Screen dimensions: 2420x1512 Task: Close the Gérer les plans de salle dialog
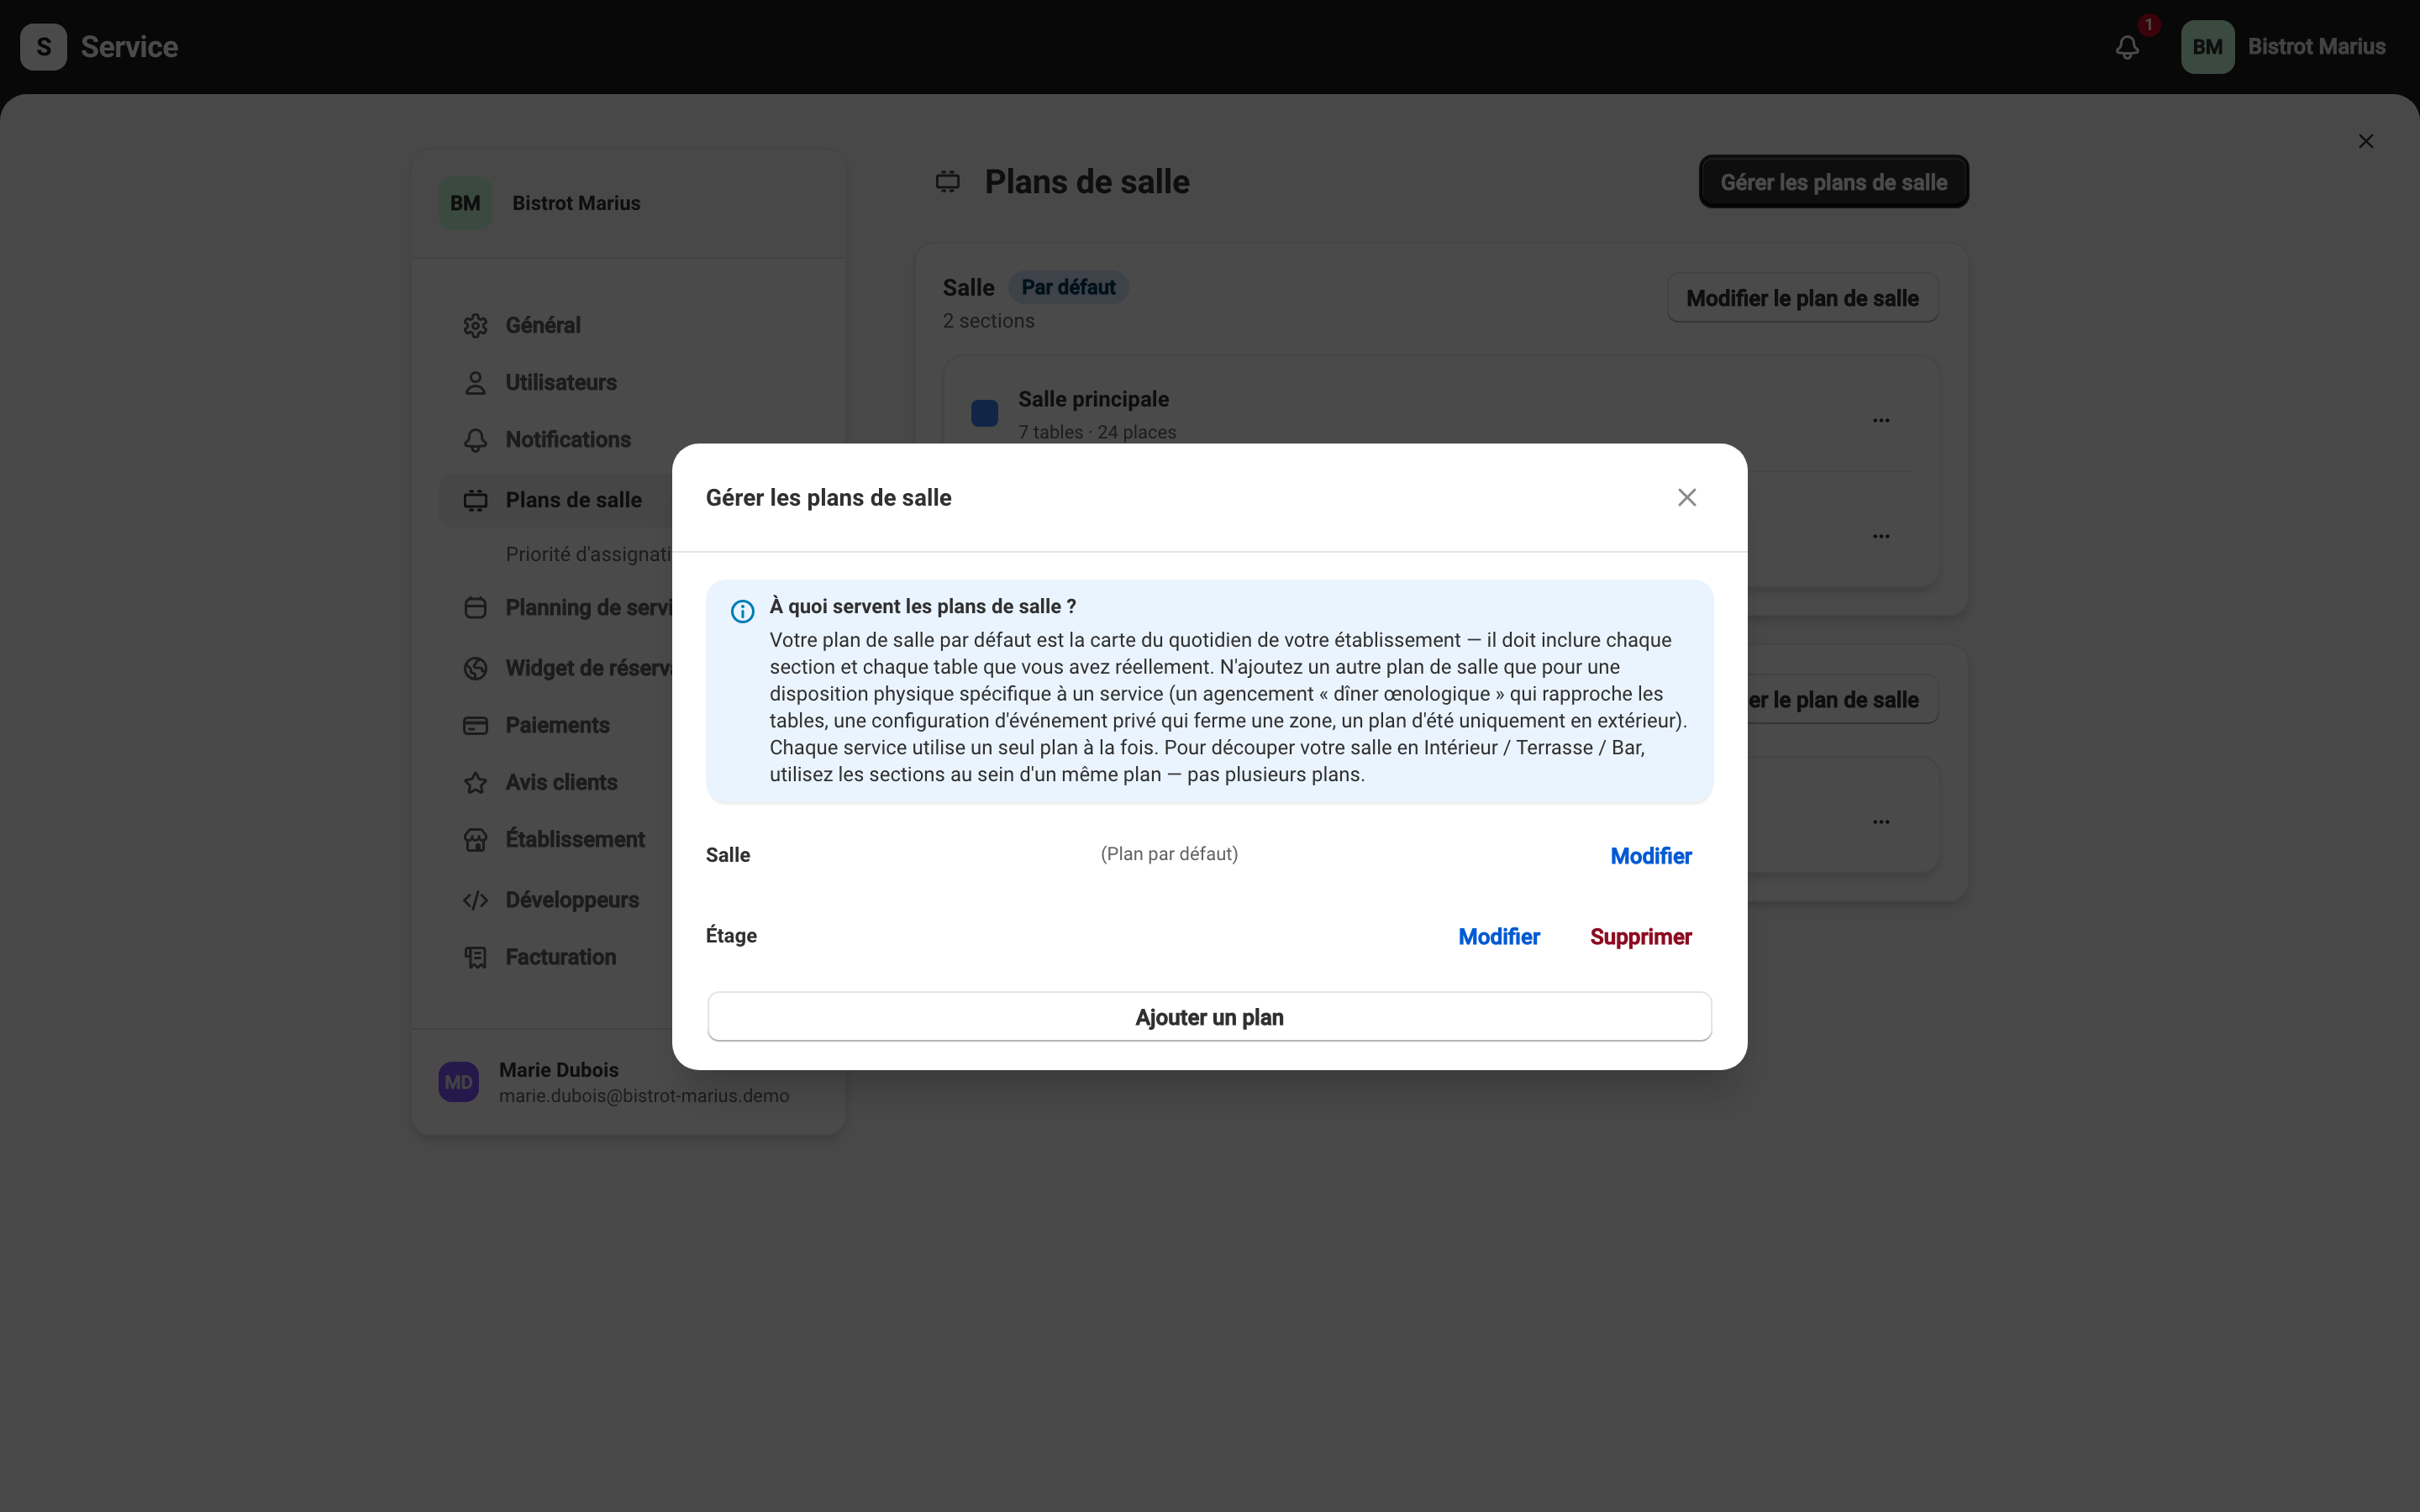point(1686,497)
